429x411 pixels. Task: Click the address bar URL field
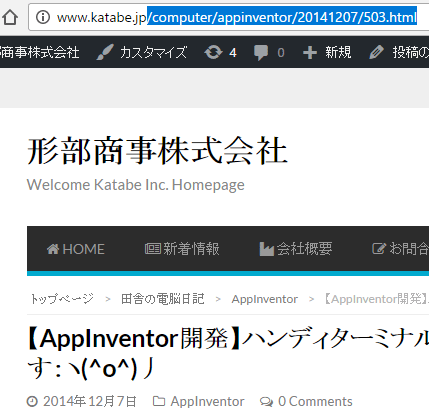229,17
